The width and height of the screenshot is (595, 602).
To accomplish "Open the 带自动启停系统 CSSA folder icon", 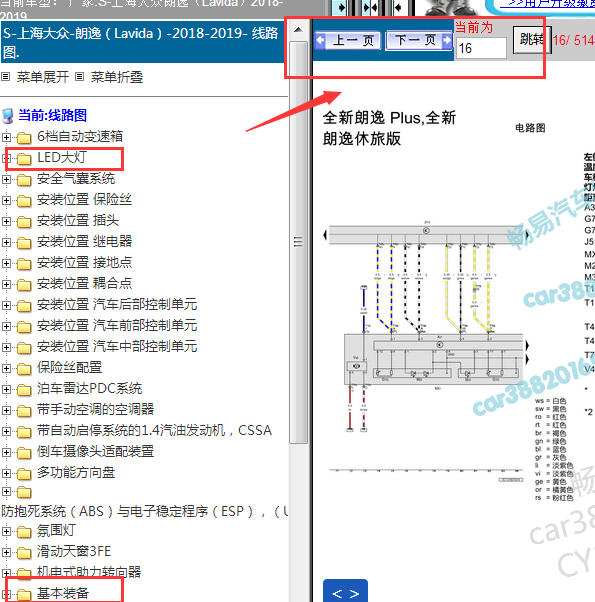I will [x=24, y=432].
